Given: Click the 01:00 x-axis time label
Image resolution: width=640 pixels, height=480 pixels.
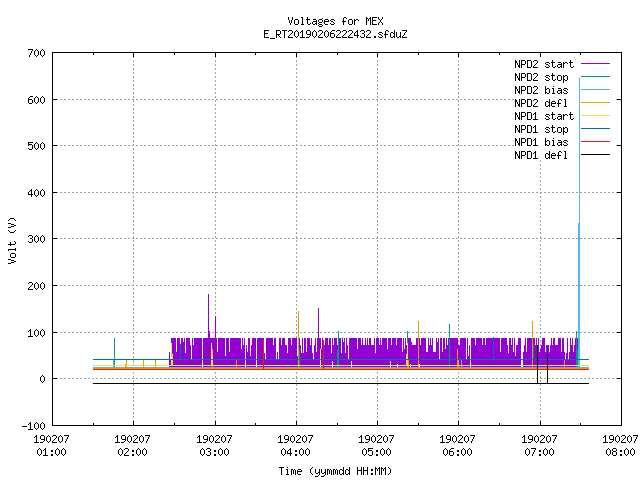Looking at the screenshot, I should [x=51, y=452].
